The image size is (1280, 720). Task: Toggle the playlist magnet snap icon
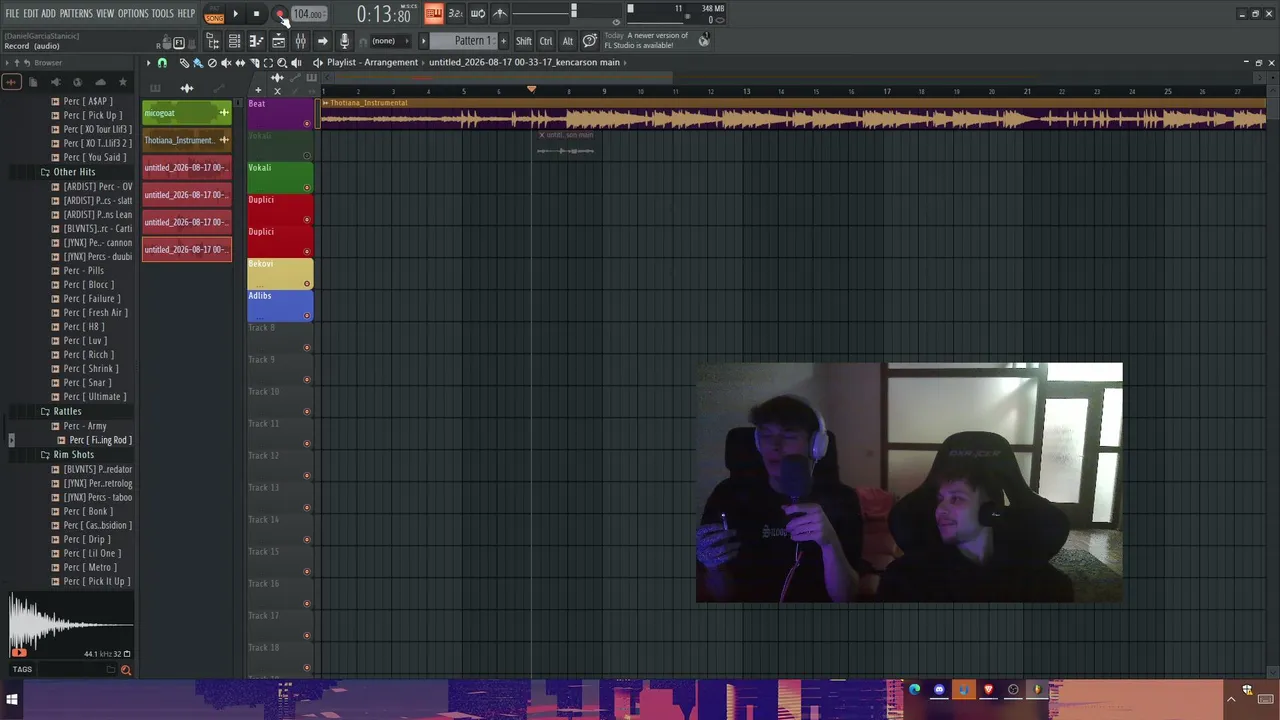coord(162,63)
